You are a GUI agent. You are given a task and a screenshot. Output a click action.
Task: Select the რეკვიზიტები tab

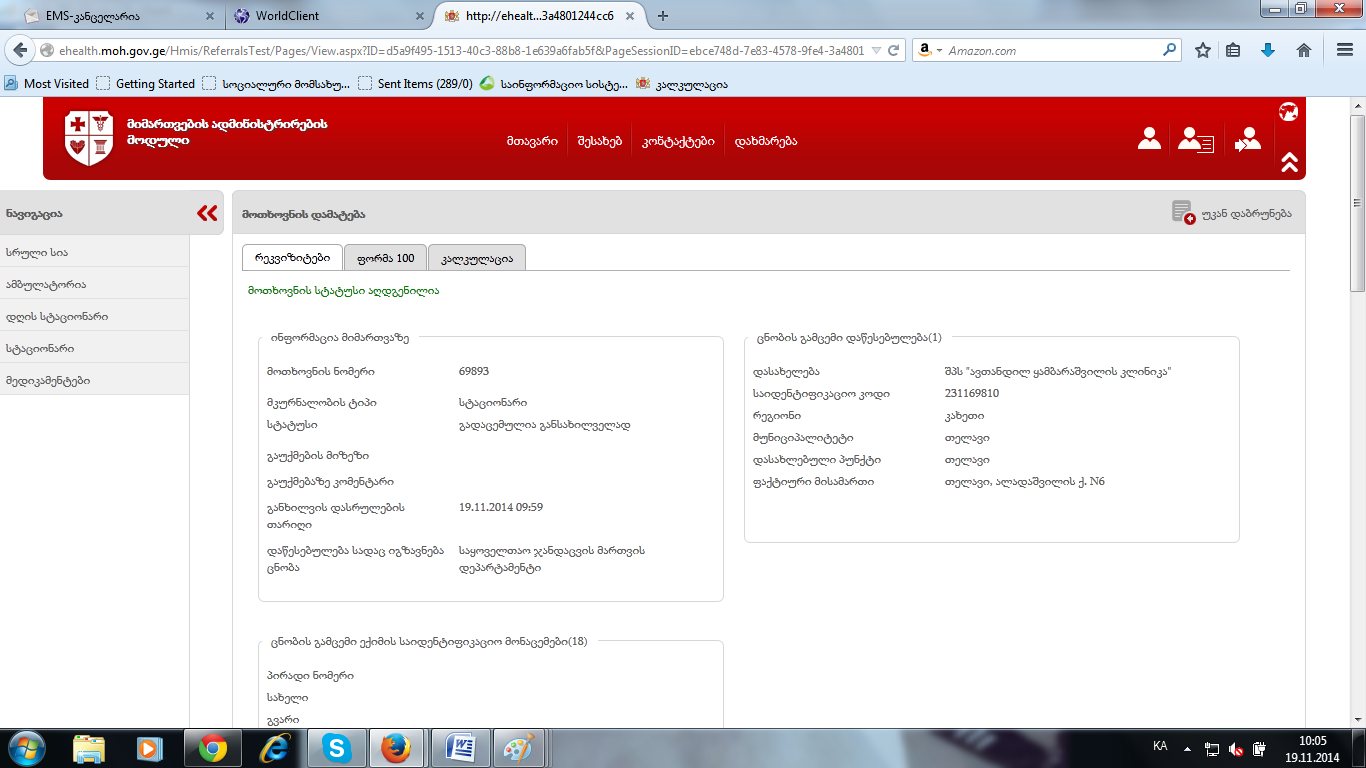coord(292,258)
